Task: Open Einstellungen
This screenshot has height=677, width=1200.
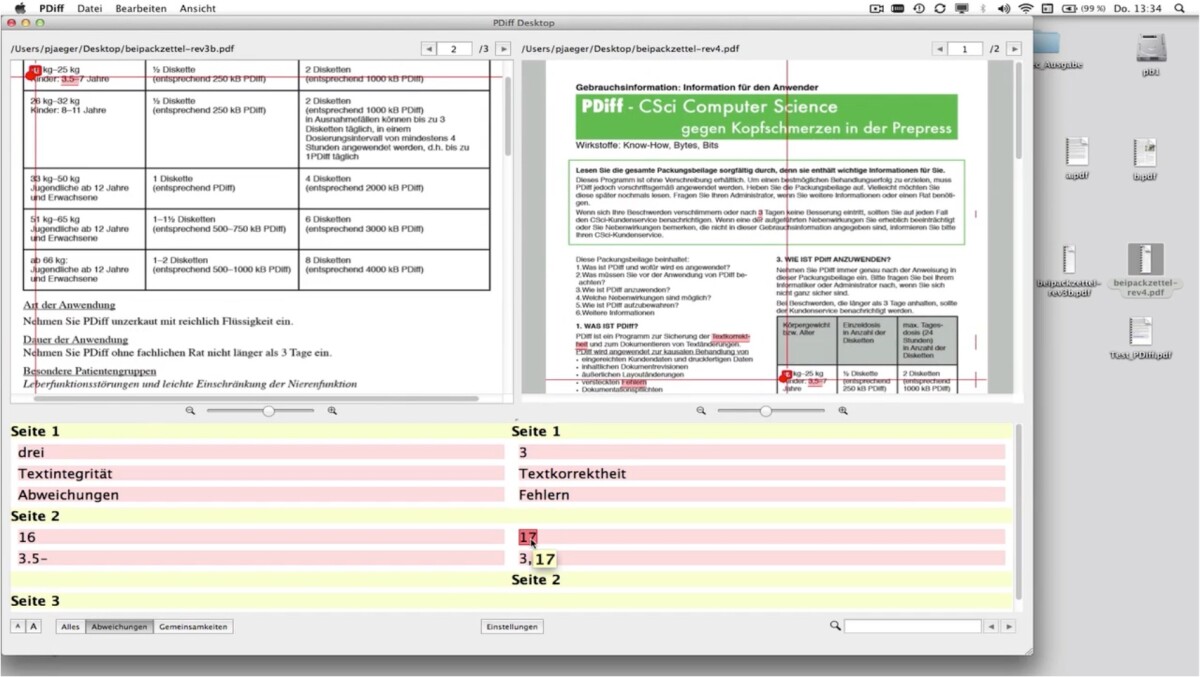Action: click(x=512, y=627)
